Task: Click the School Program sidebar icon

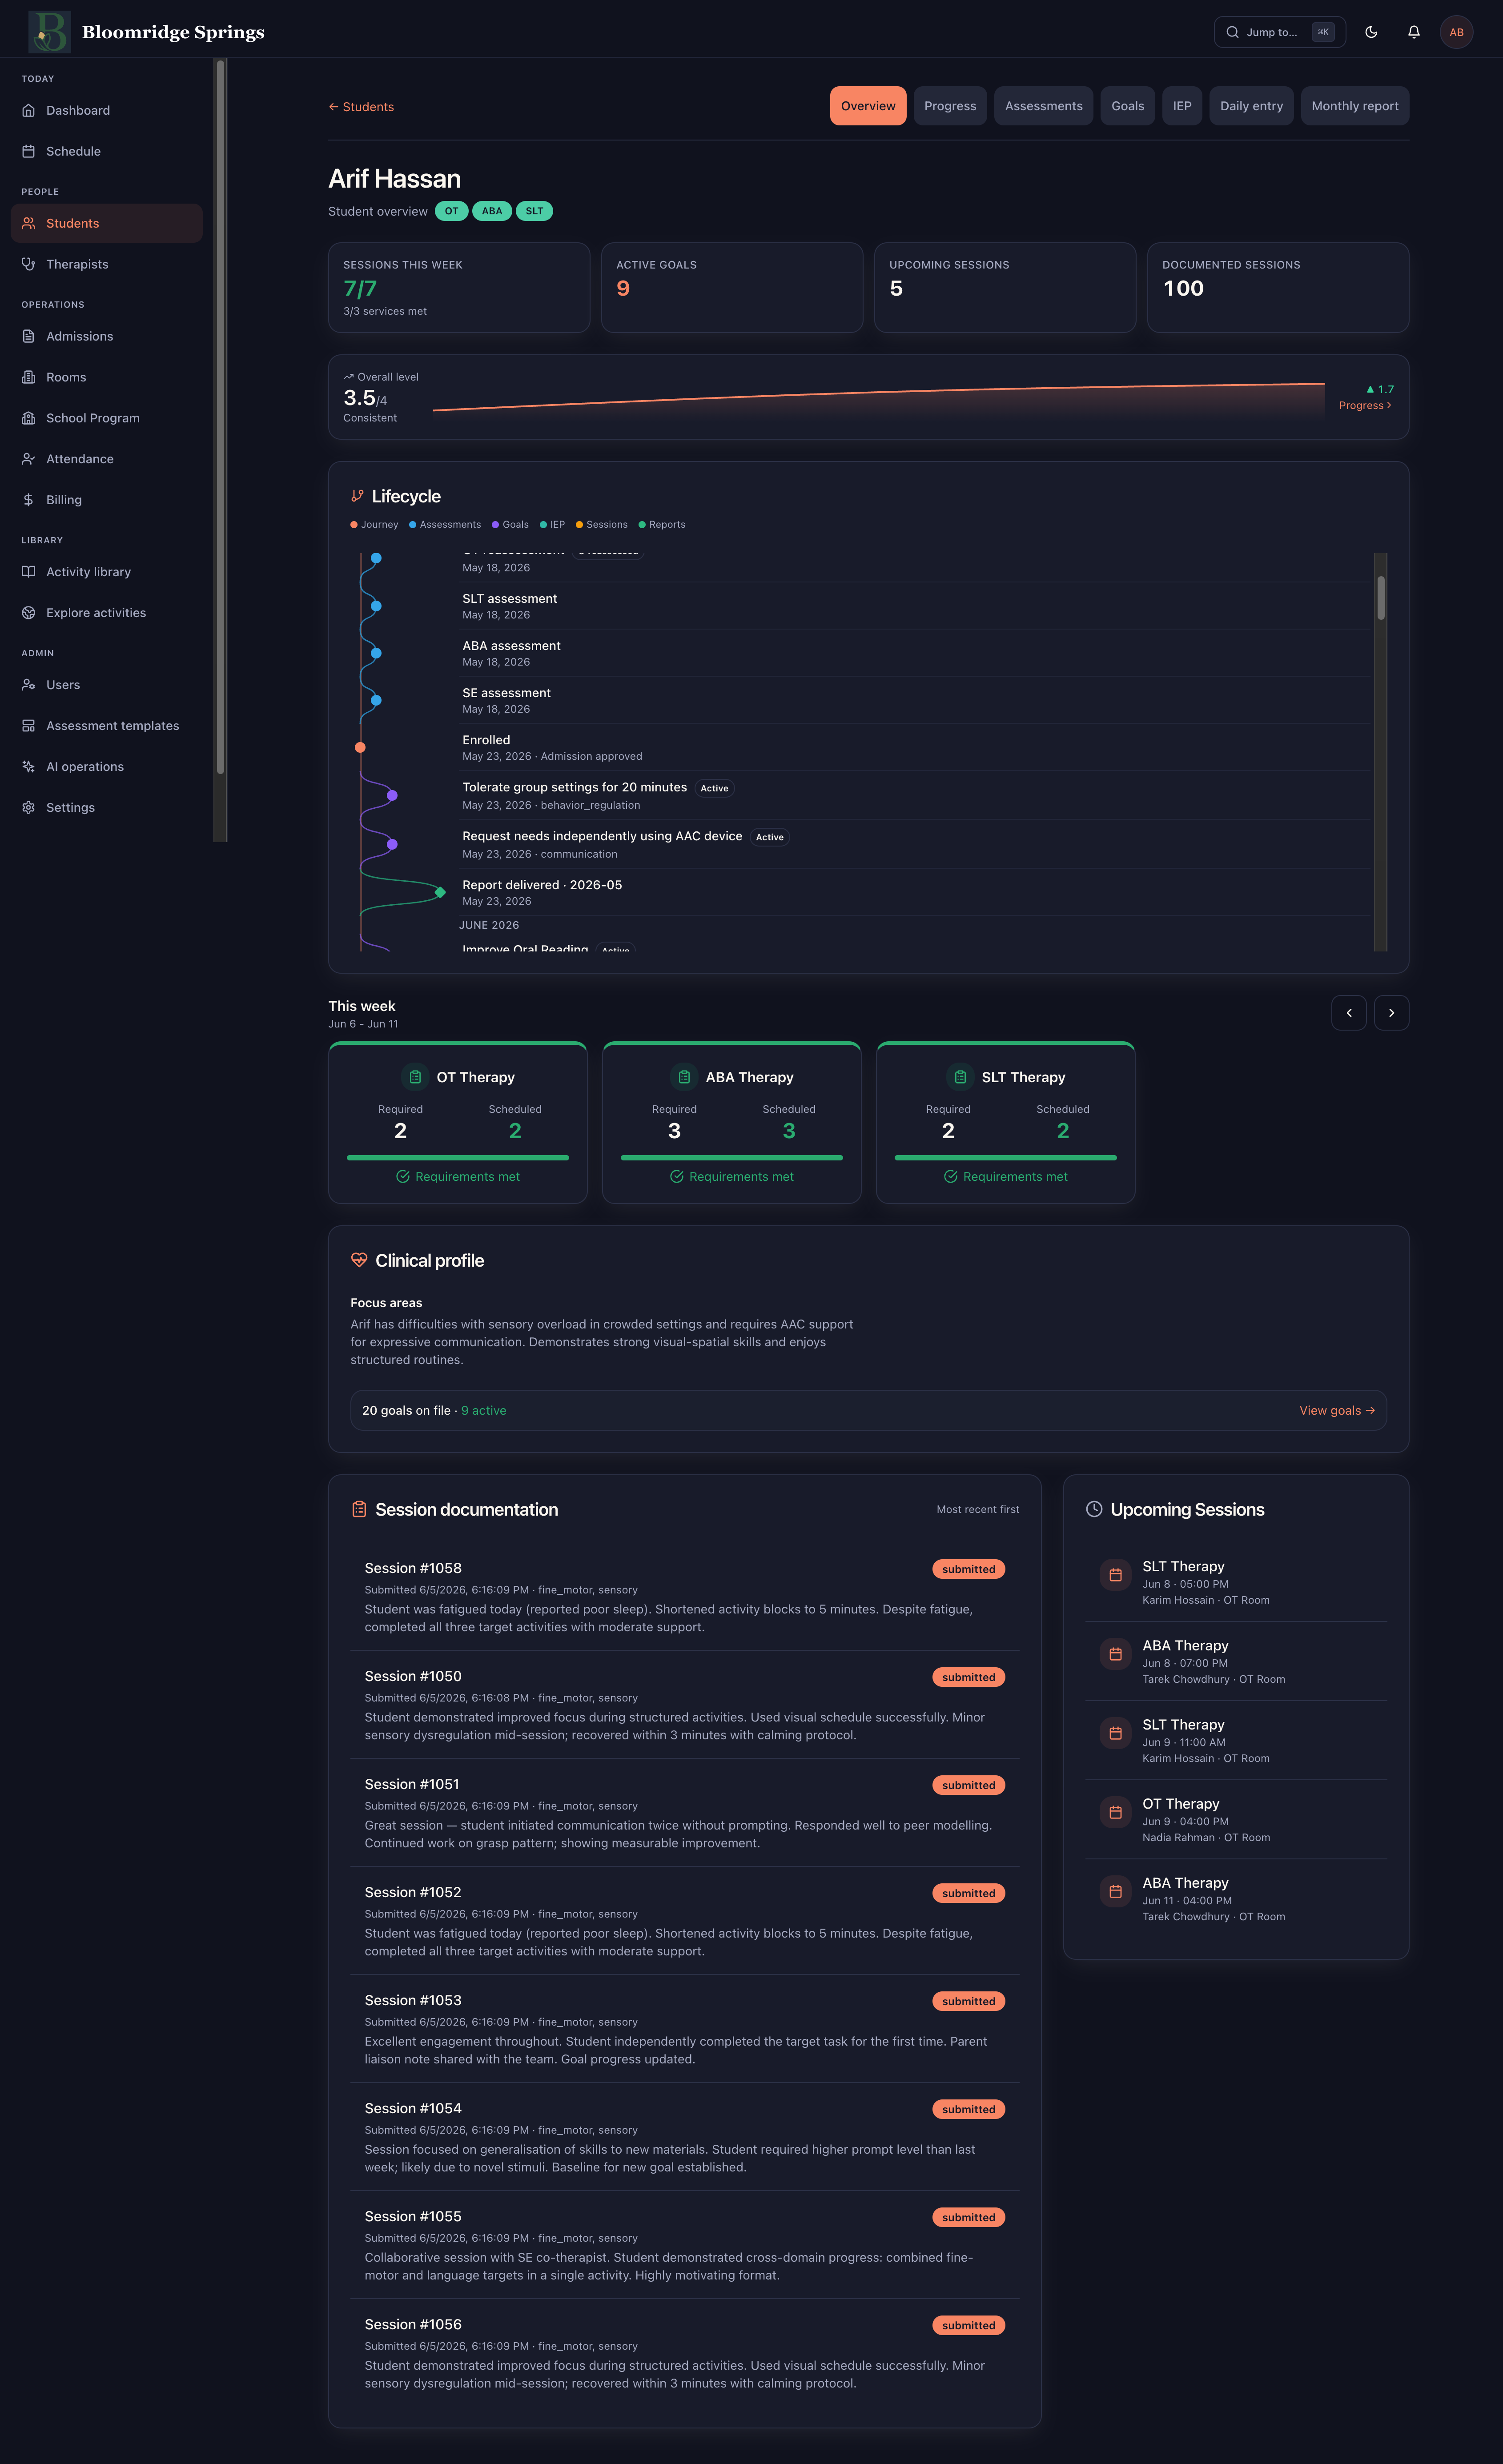Action: (28, 418)
